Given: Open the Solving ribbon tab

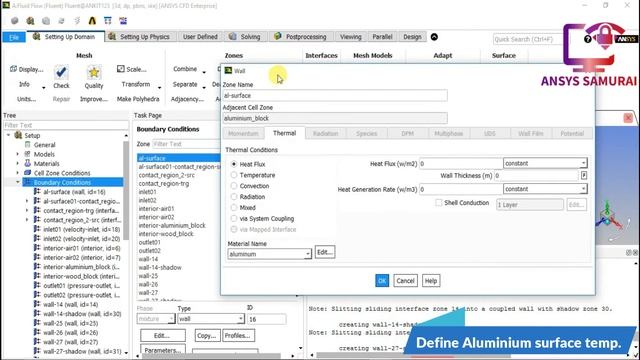Looking at the screenshot, I should coord(245,37).
